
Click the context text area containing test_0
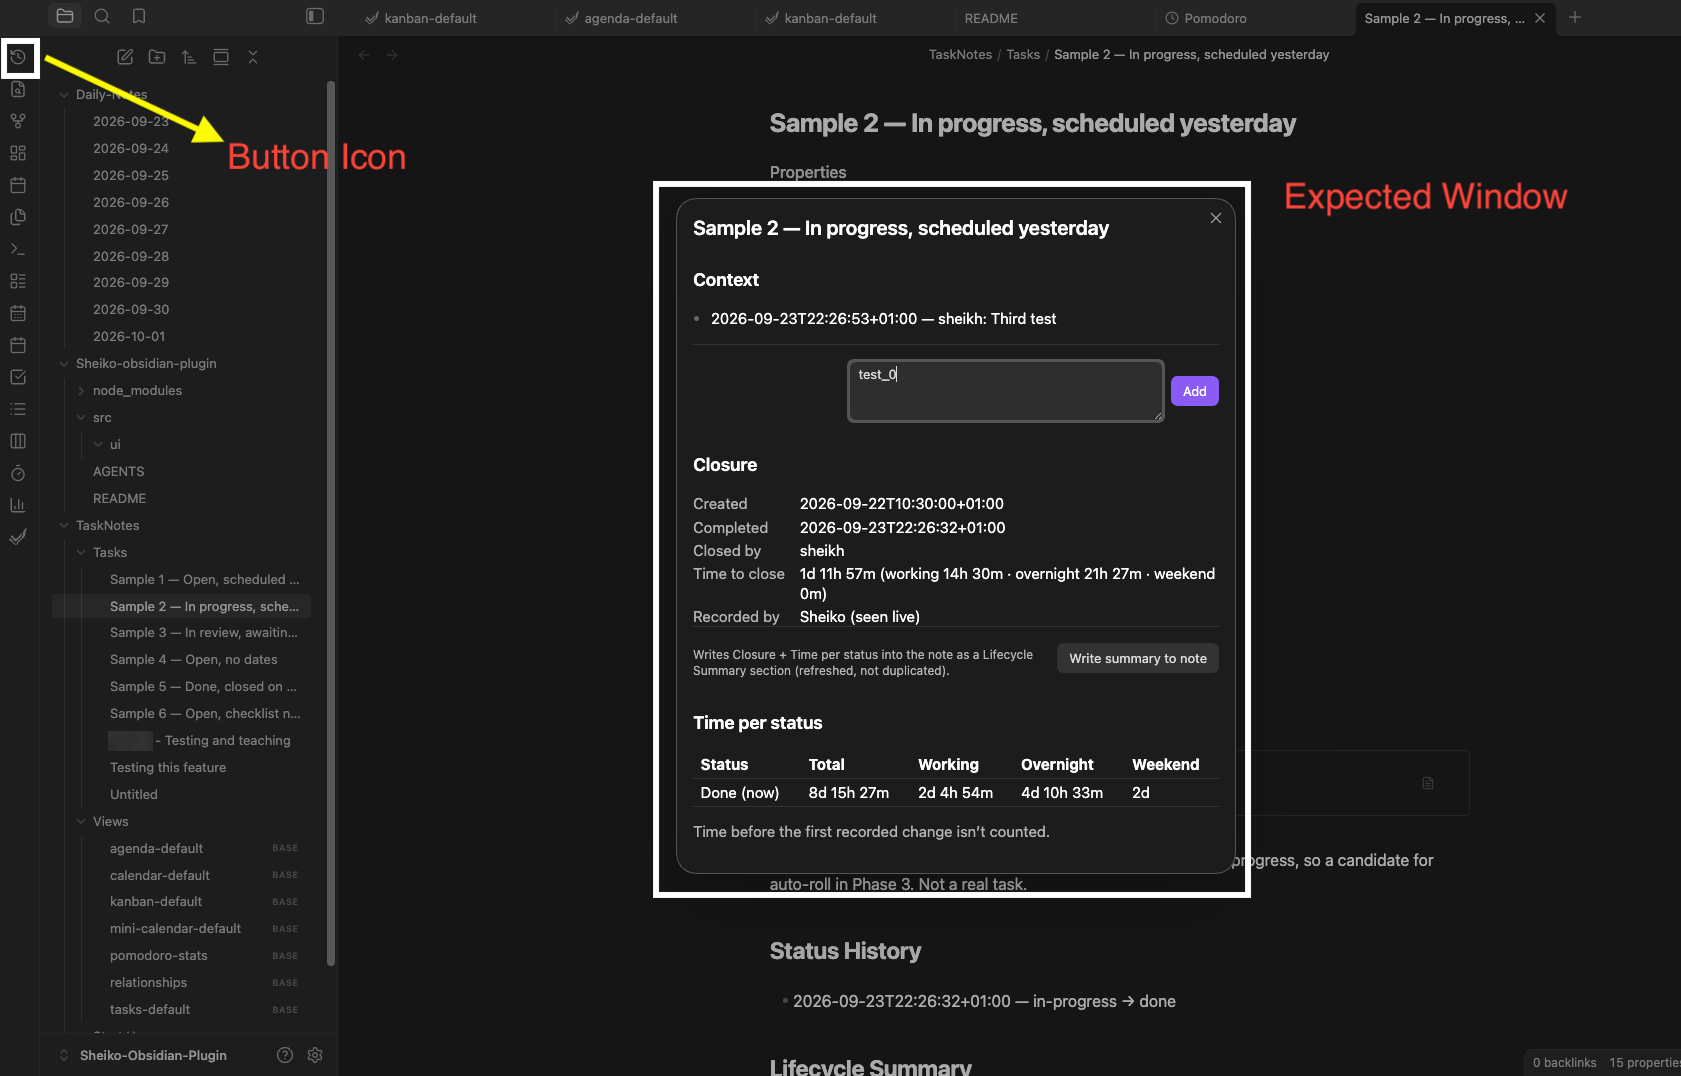click(x=1005, y=391)
